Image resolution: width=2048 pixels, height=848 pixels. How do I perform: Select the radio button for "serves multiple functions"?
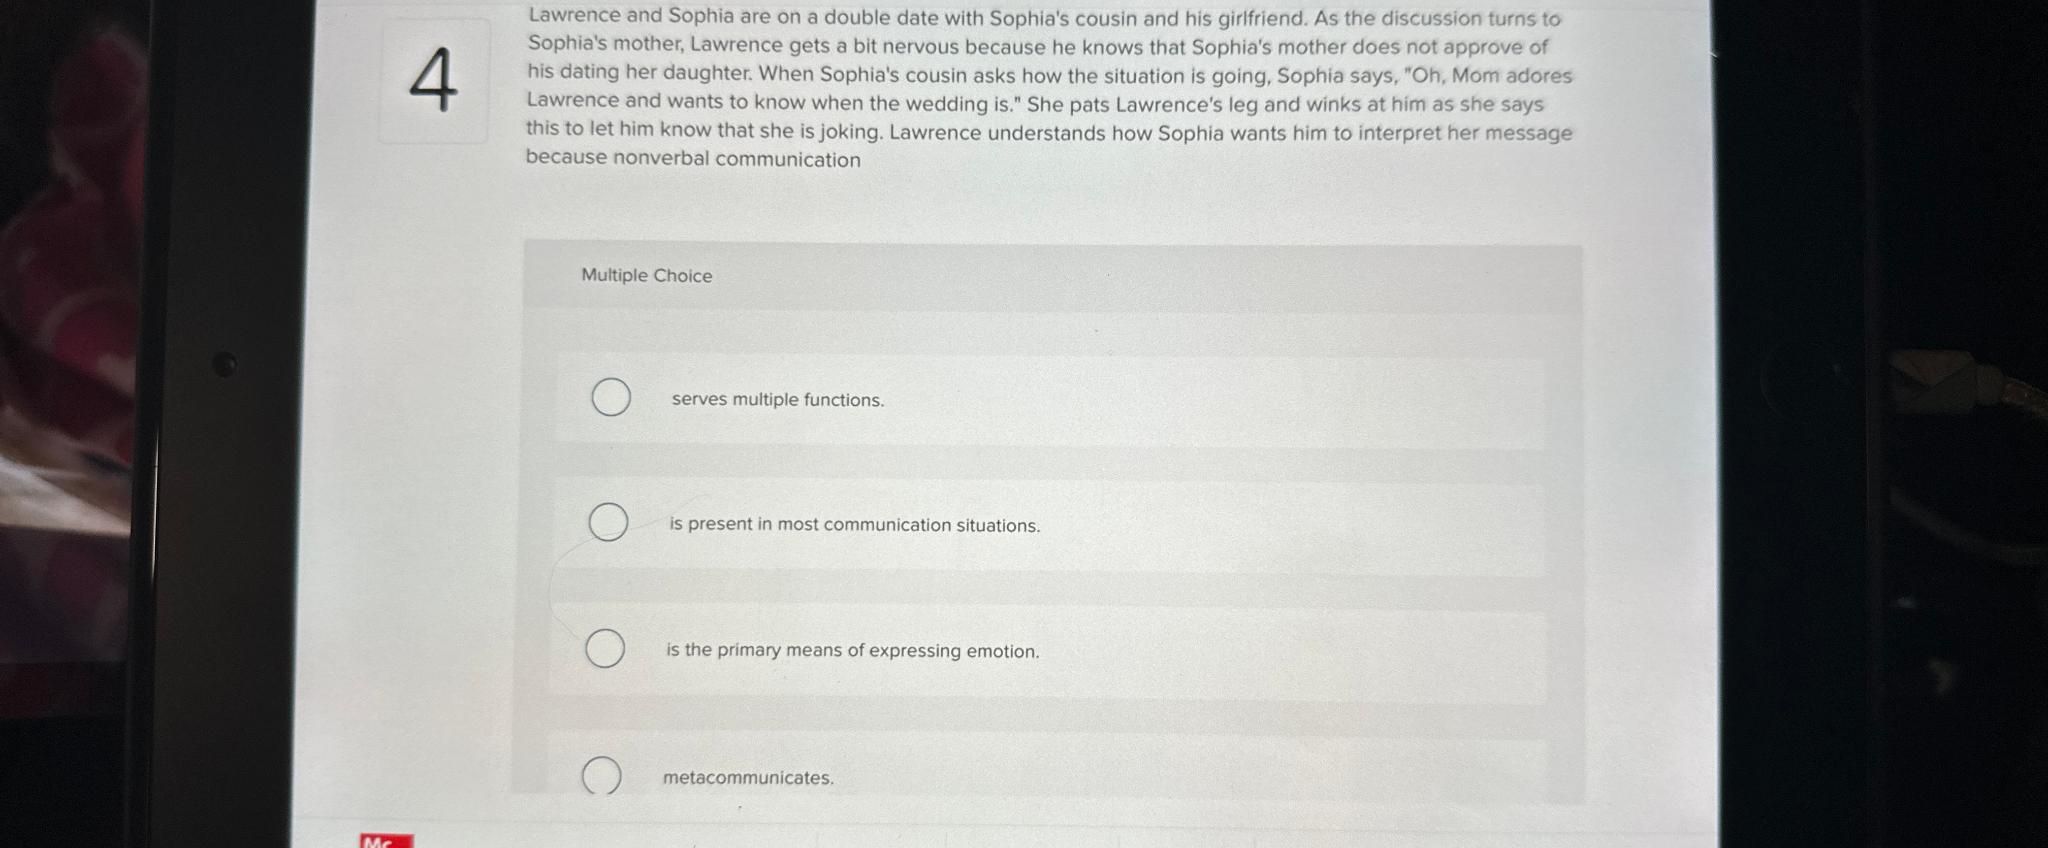pyautogui.click(x=609, y=397)
